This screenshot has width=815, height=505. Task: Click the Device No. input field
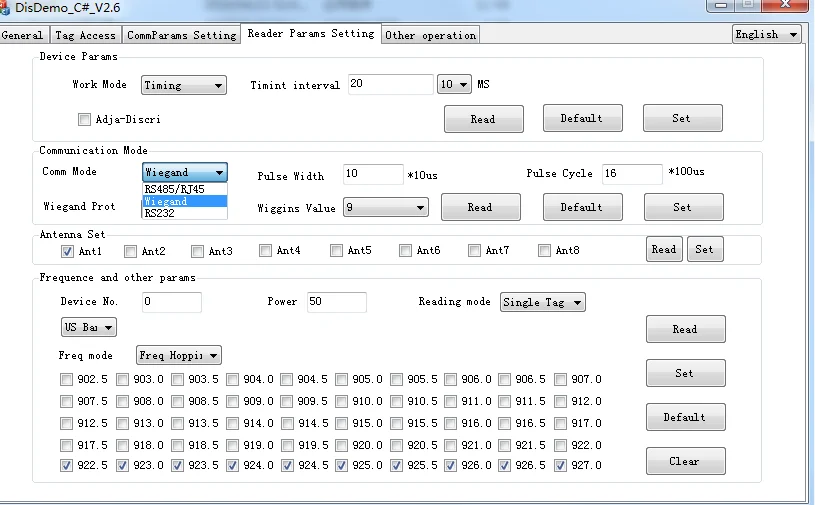pos(172,302)
